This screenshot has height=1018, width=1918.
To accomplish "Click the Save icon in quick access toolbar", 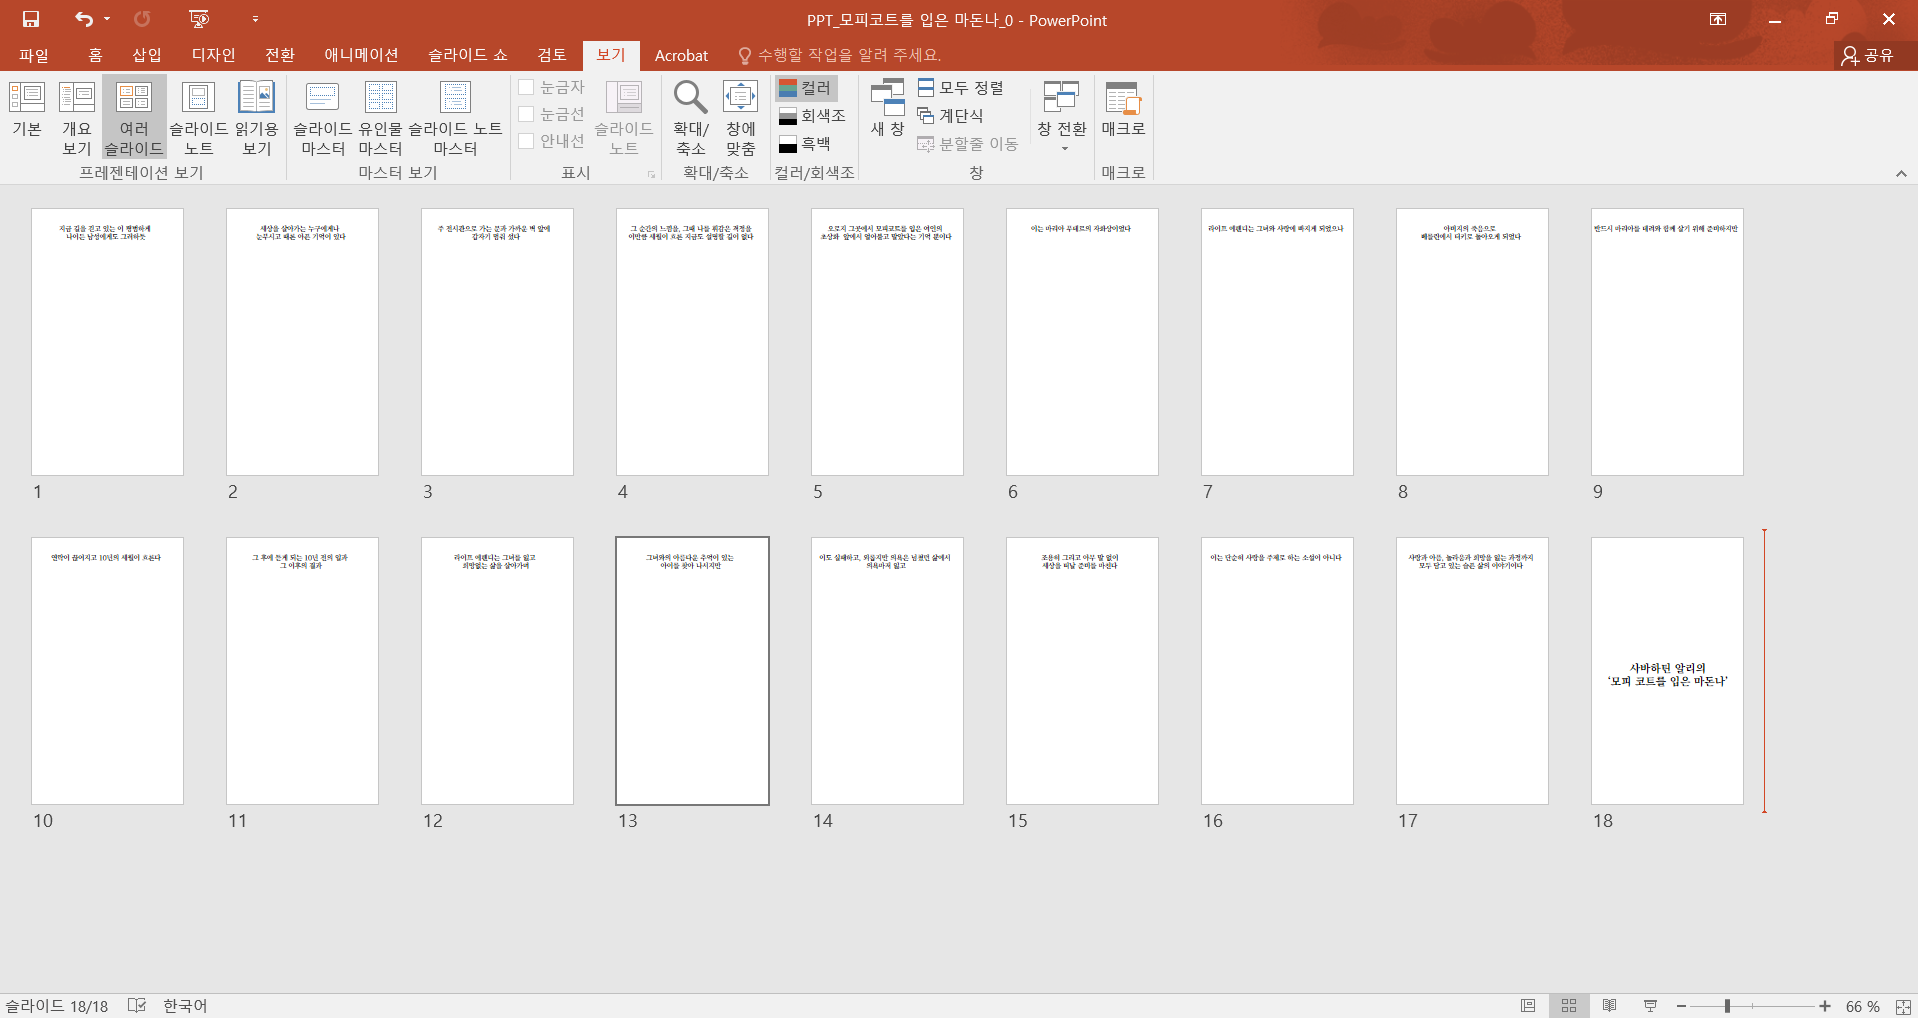I will (31, 19).
